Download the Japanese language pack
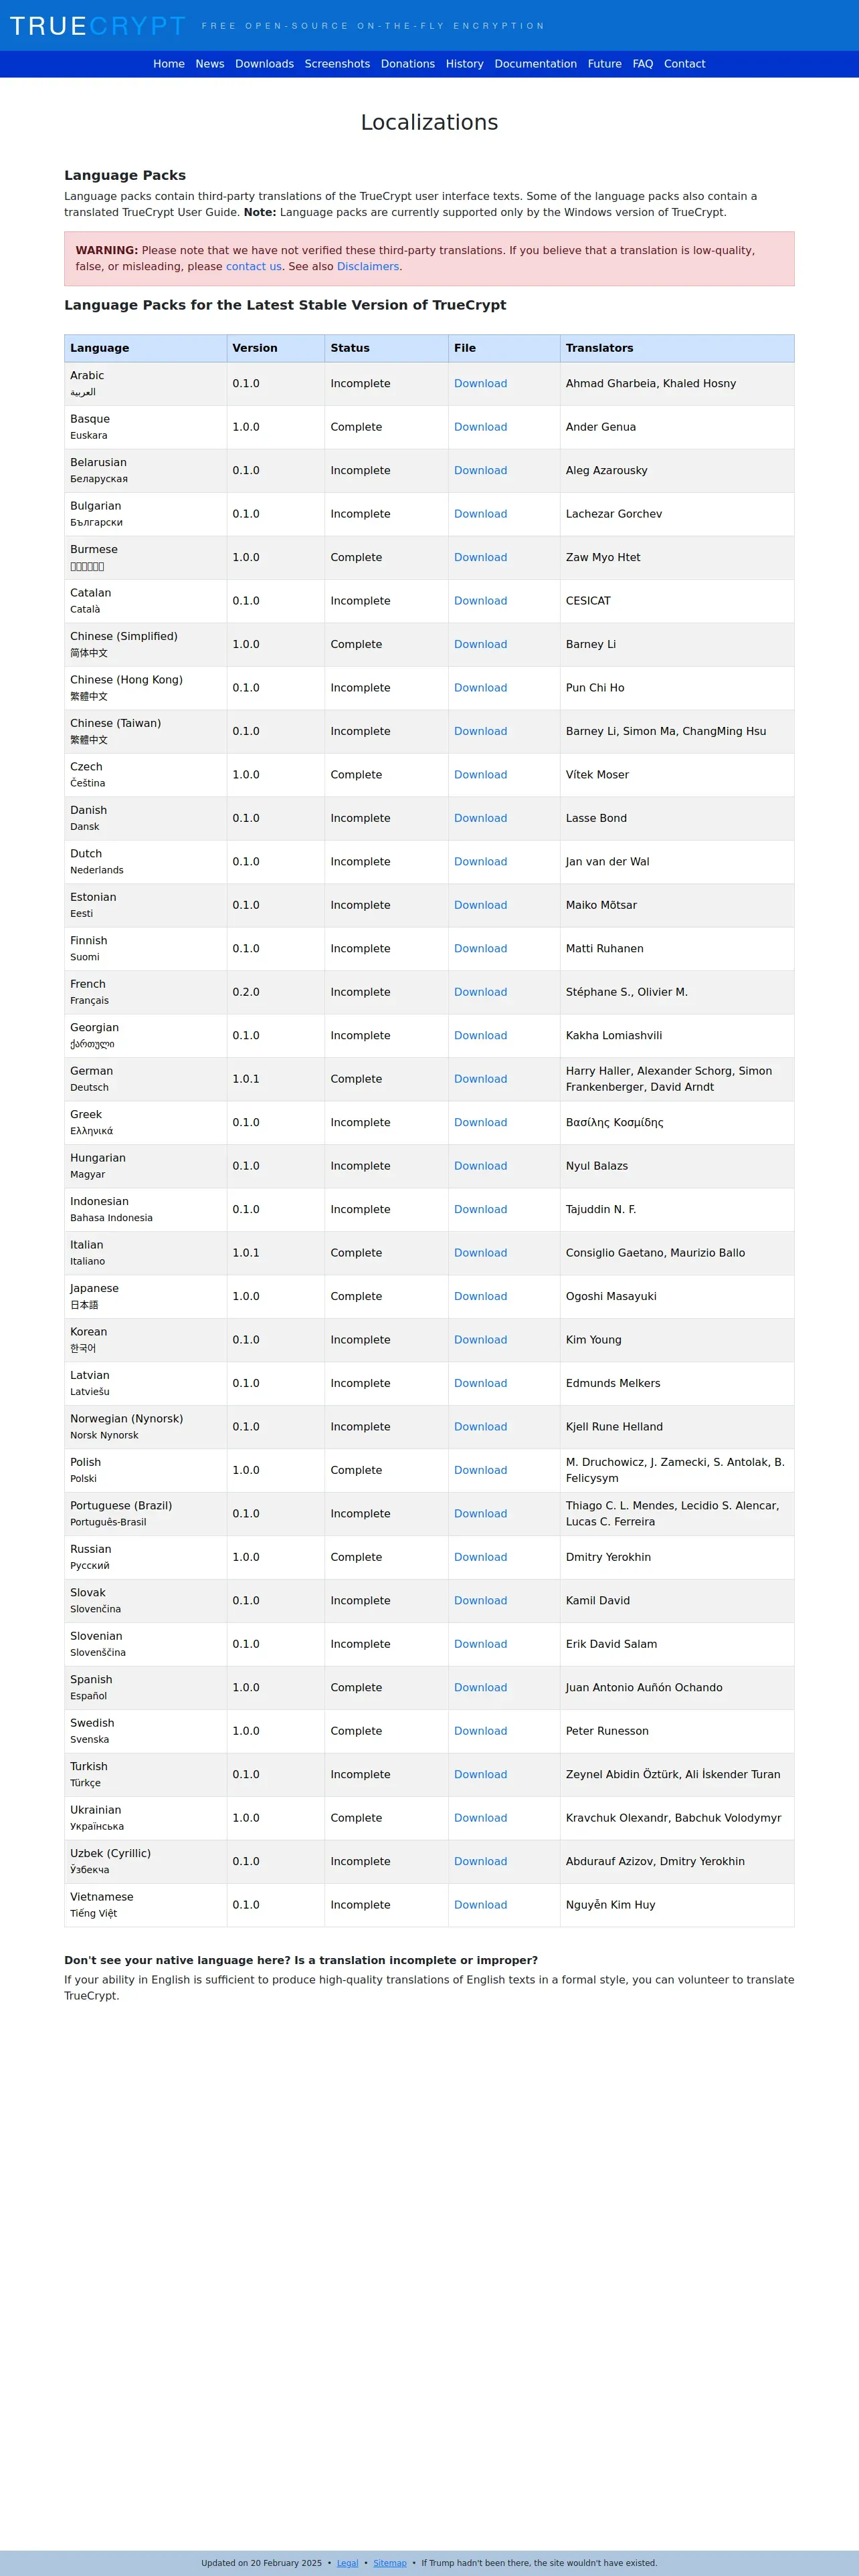The height and width of the screenshot is (2576, 859). point(480,1296)
